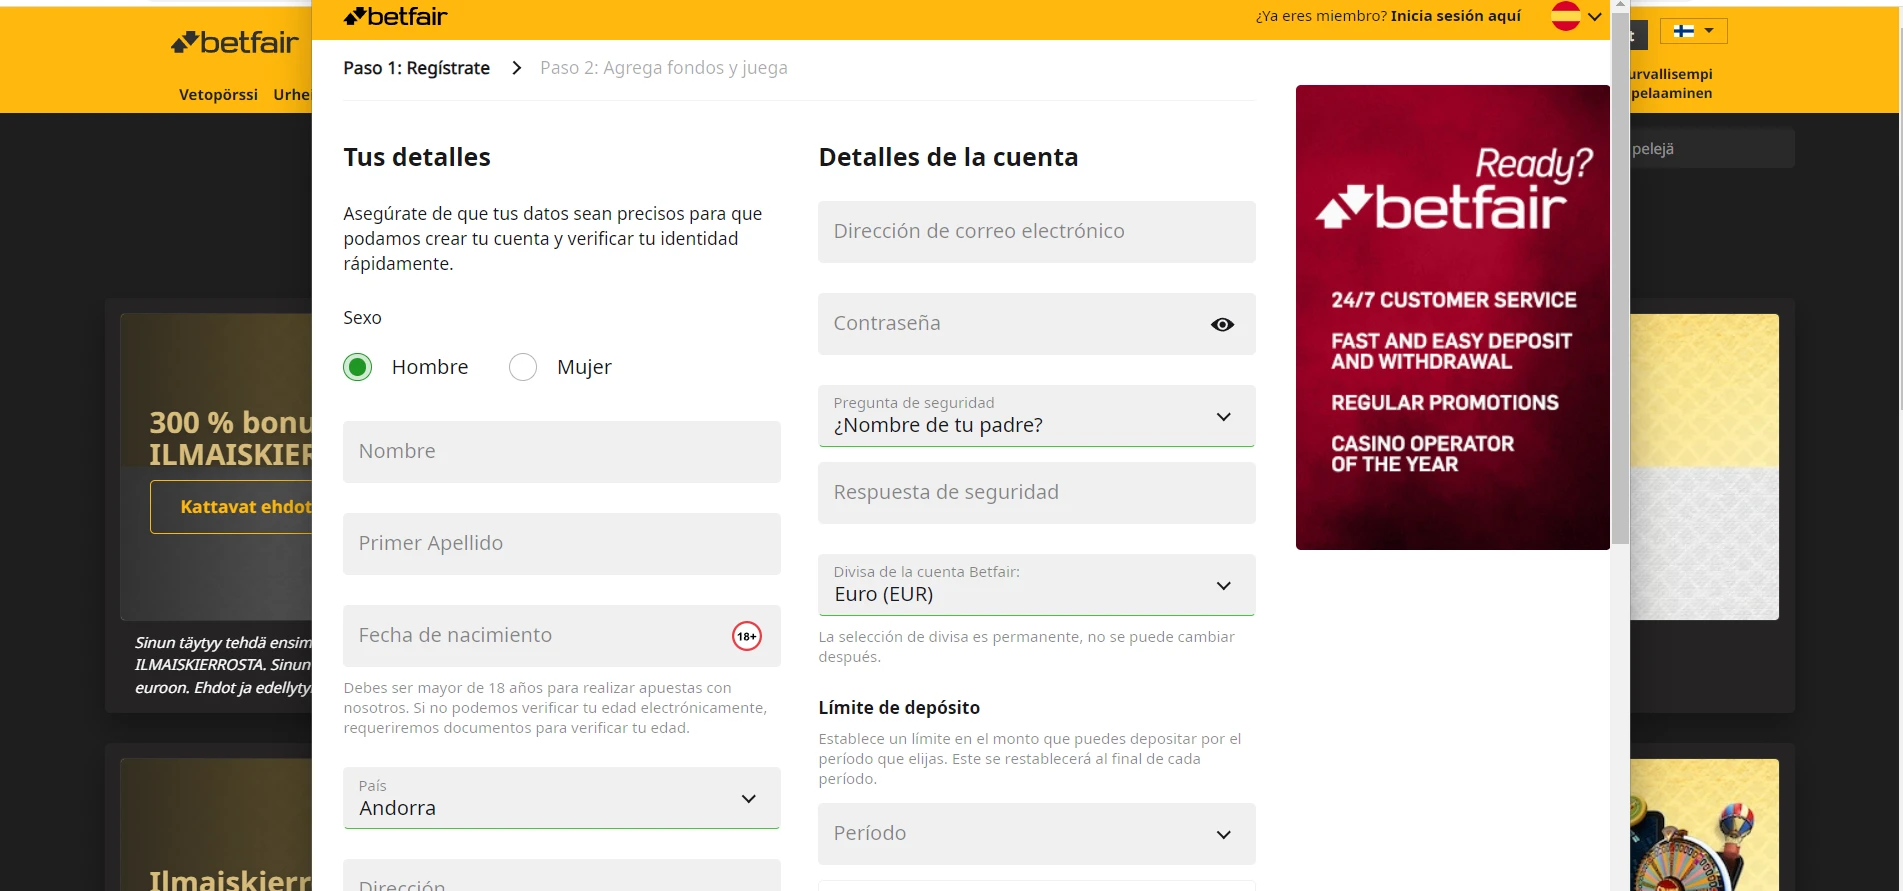Open Vetopörssi menu in background page
1903x891 pixels.
point(218,95)
